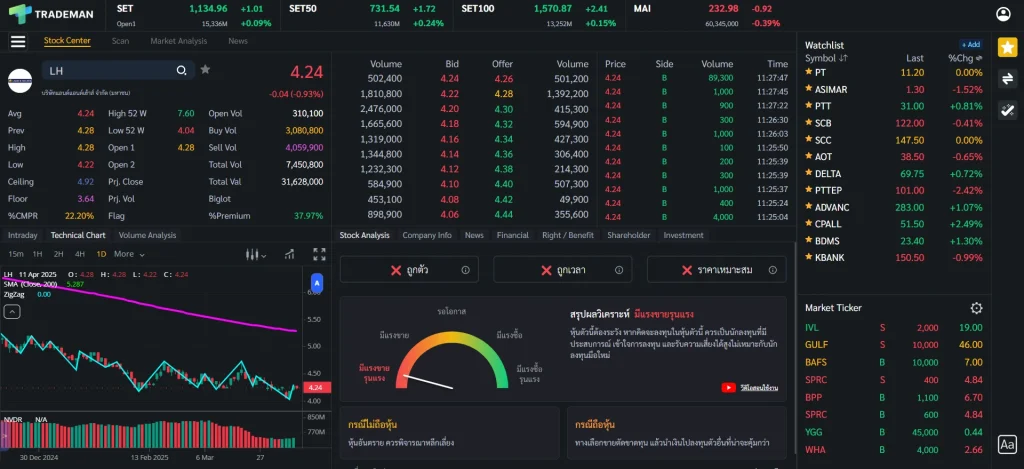Switch to the Volume Analysis tab
Viewport: 1024px width, 469px height.
tap(147, 235)
